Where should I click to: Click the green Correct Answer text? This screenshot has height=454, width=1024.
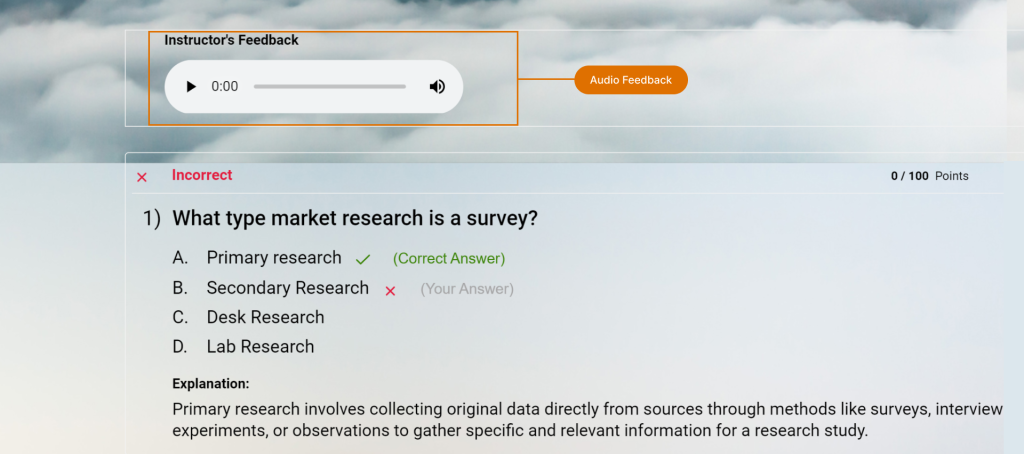click(x=449, y=259)
